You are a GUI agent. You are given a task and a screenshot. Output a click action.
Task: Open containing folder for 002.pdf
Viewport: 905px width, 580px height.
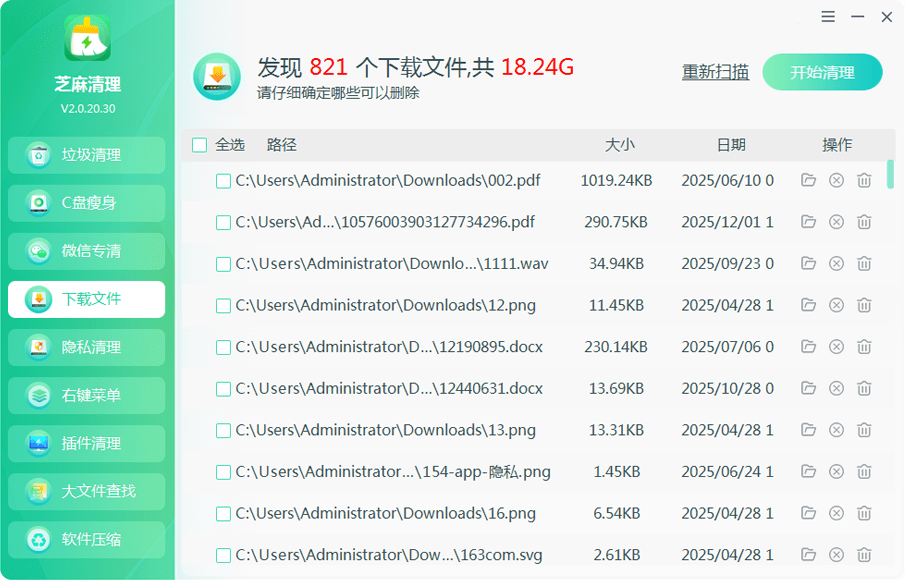[808, 180]
